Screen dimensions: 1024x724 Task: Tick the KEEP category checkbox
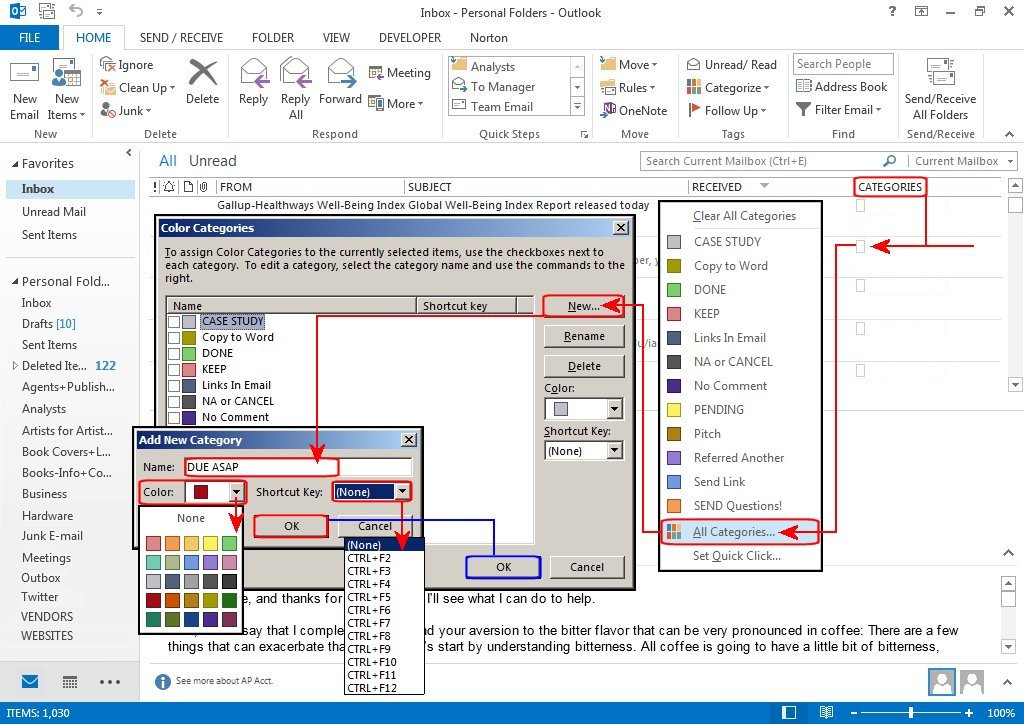pos(174,370)
